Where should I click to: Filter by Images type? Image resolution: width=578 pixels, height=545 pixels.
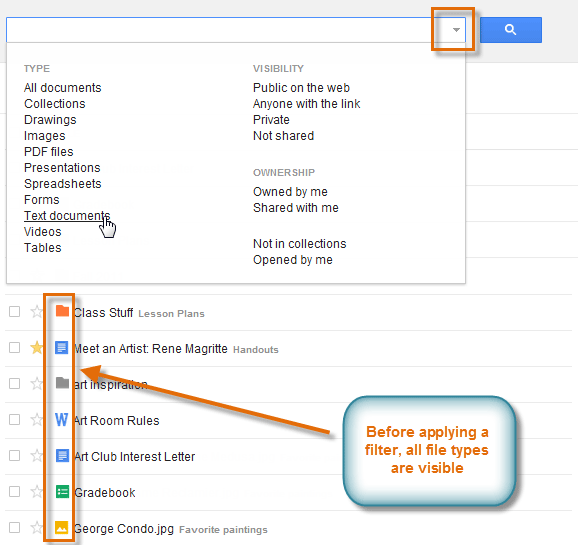coord(45,136)
